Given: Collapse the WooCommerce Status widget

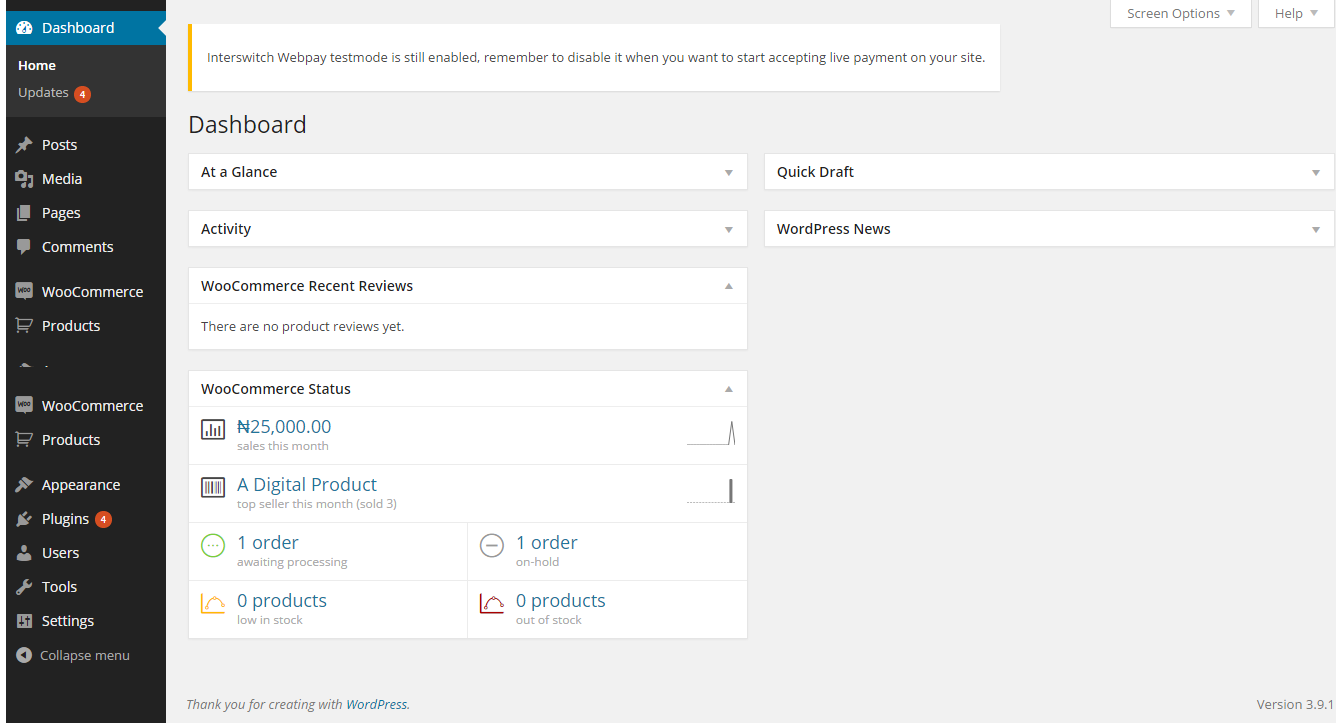Looking at the screenshot, I should pos(728,389).
